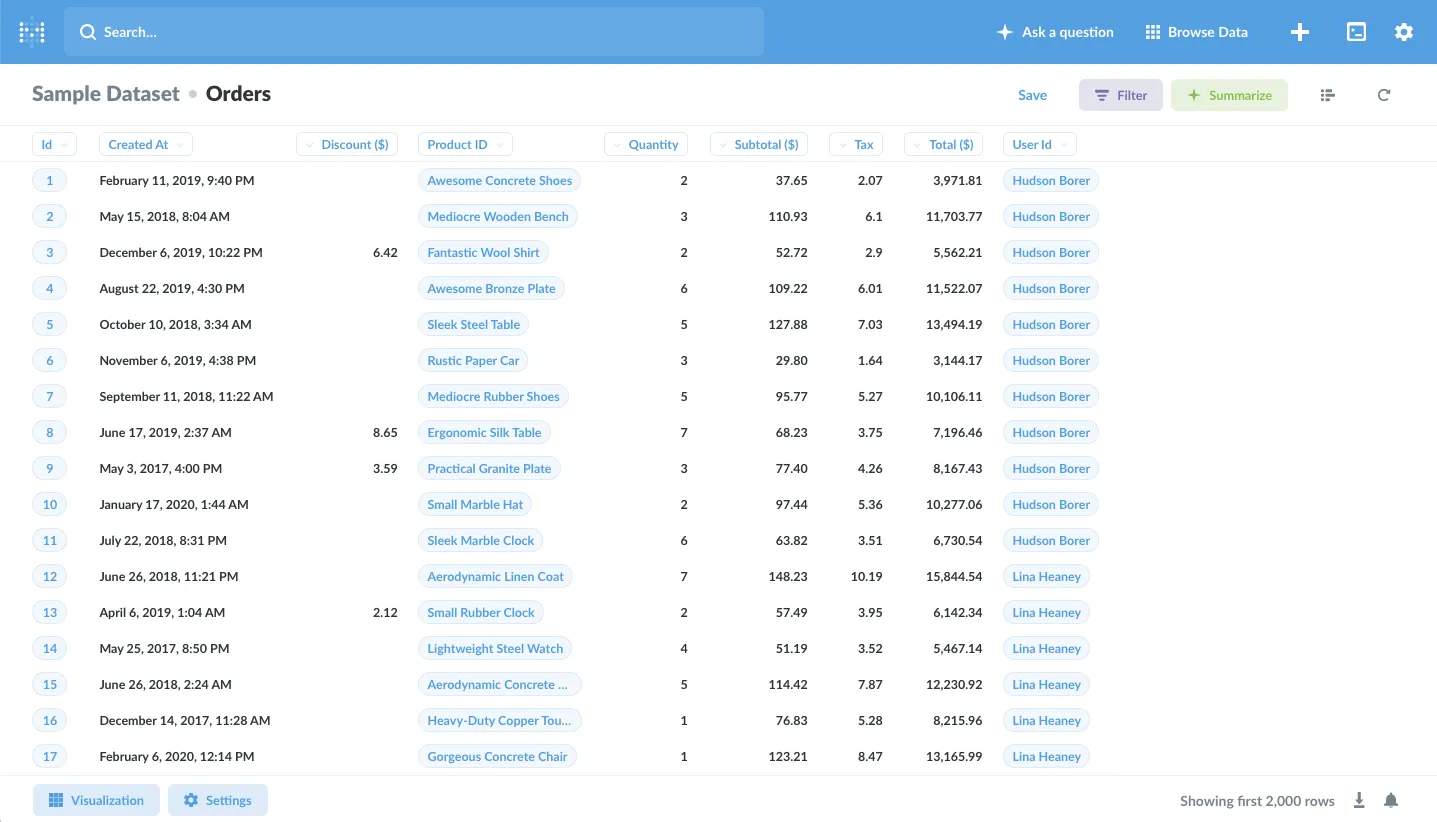Viewport: 1437px width, 822px height.
Task: Open the Aerodynamic Linen Coat product
Action: (x=496, y=576)
